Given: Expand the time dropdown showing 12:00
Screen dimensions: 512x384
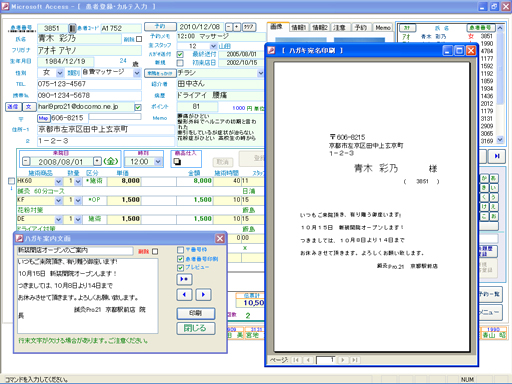Looking at the screenshot, I should [158, 162].
